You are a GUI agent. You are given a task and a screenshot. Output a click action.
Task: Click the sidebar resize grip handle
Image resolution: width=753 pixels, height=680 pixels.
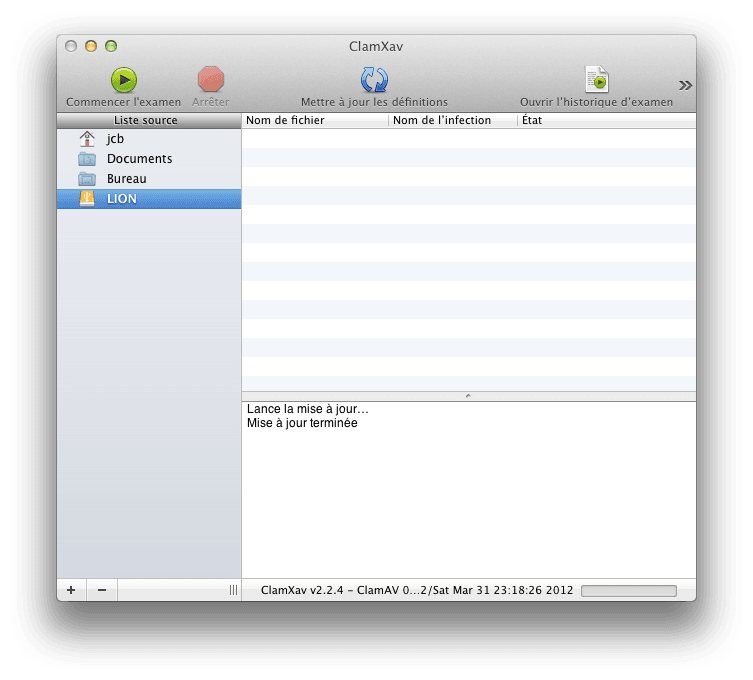tap(233, 590)
